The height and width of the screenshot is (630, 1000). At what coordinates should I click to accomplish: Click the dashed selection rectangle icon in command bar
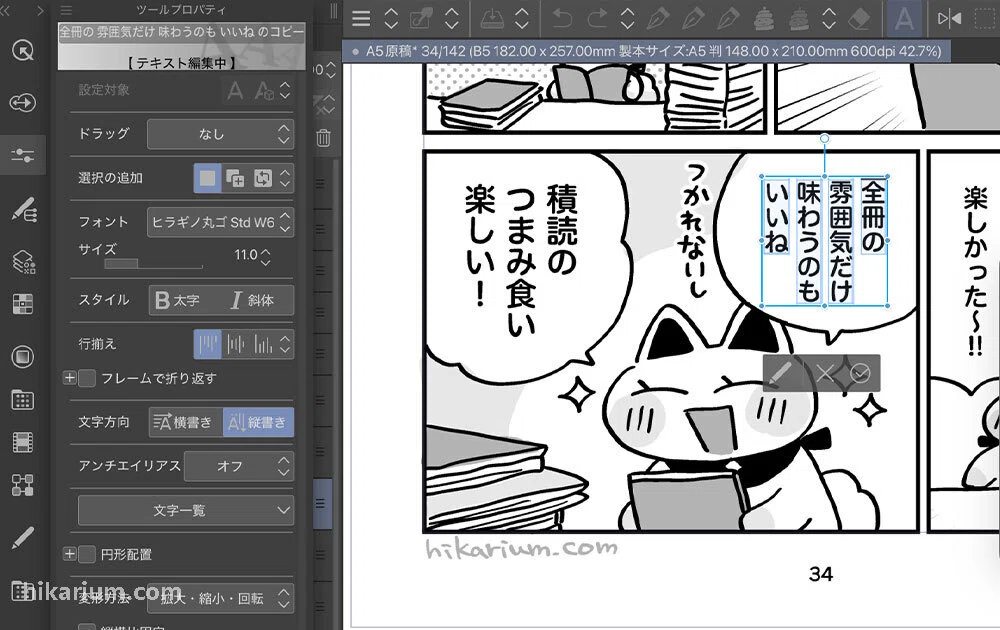pyautogui.click(x=986, y=18)
